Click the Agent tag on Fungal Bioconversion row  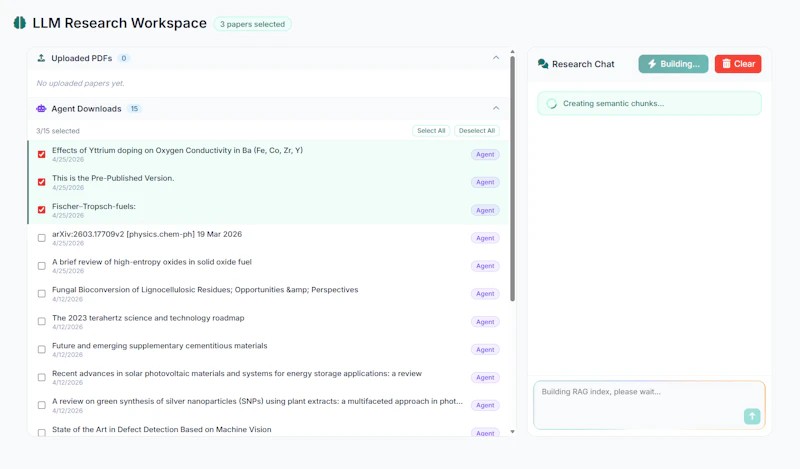click(485, 294)
